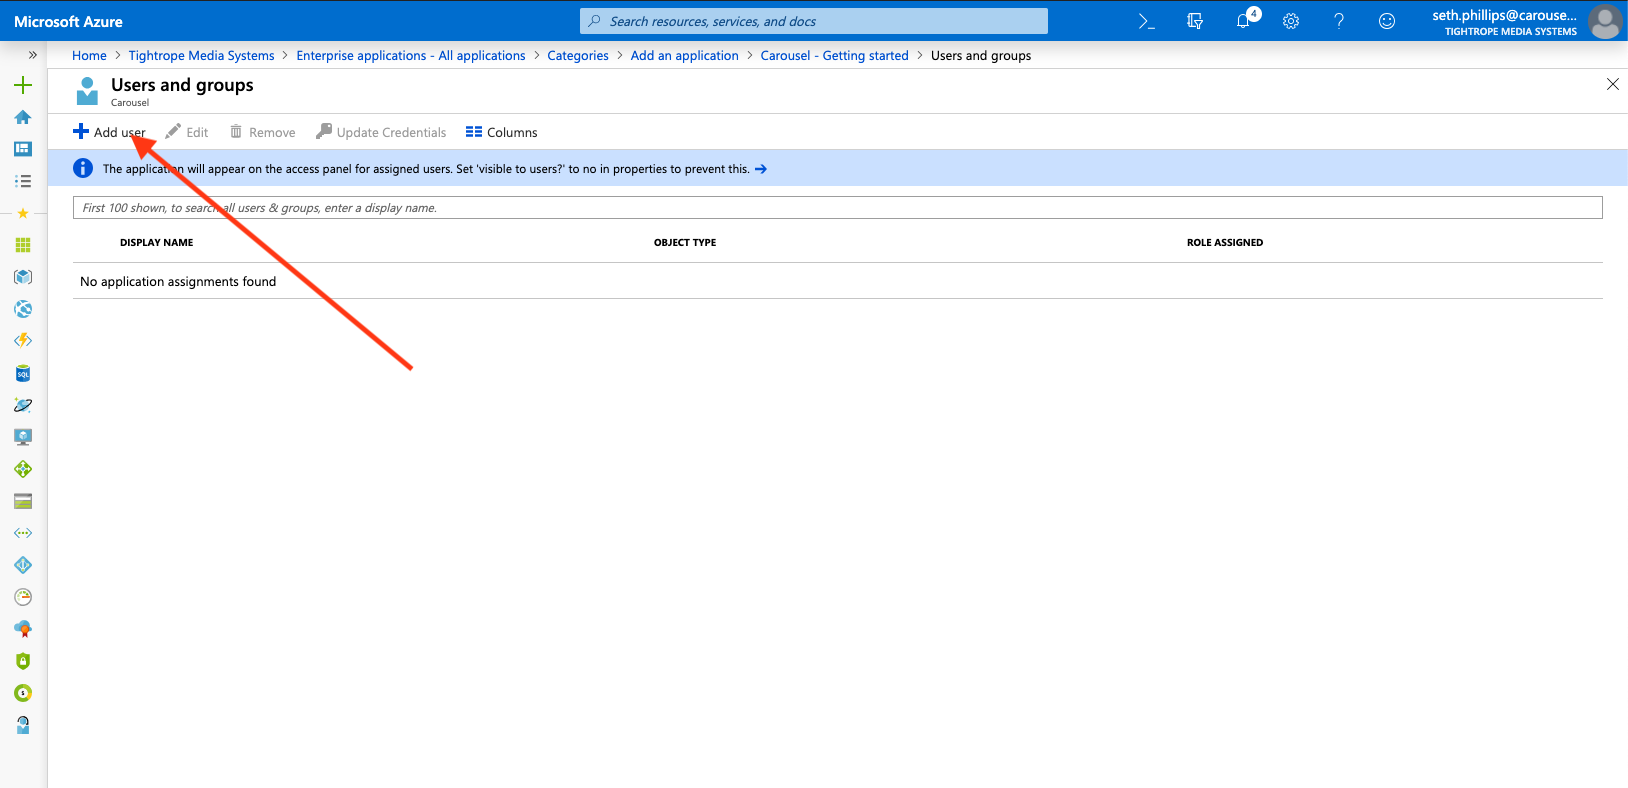The height and width of the screenshot is (788, 1628).
Task: Go to Categories breadcrumb
Action: click(x=578, y=56)
